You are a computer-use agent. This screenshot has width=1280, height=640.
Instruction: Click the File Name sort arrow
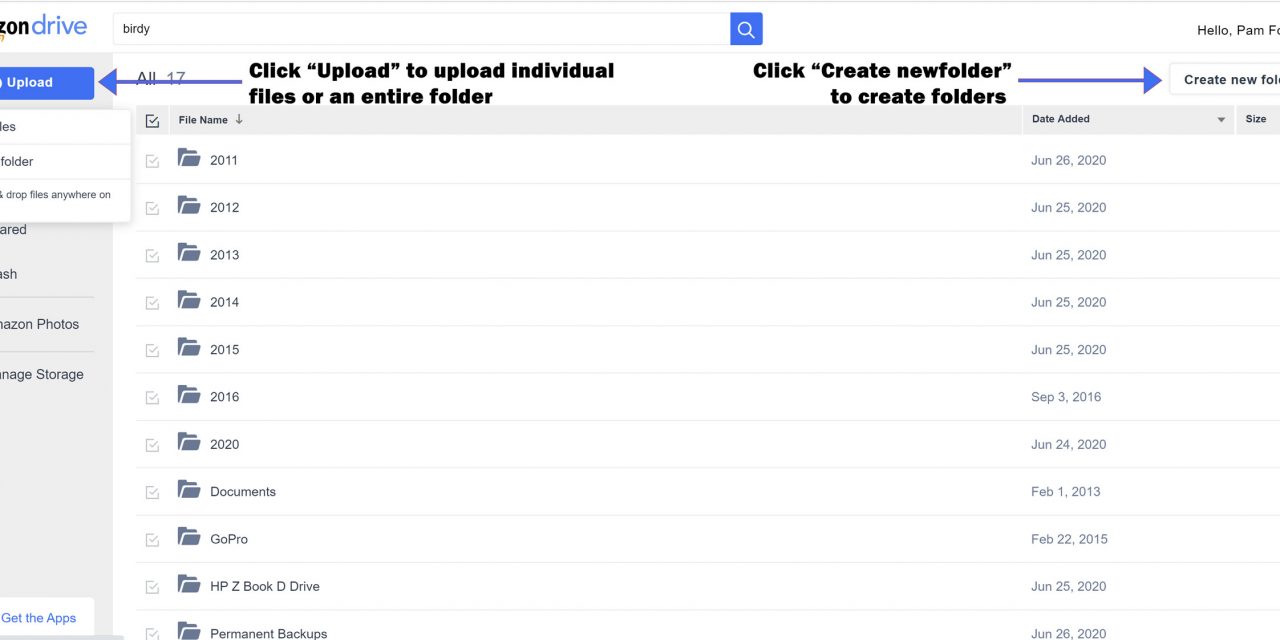coord(239,120)
